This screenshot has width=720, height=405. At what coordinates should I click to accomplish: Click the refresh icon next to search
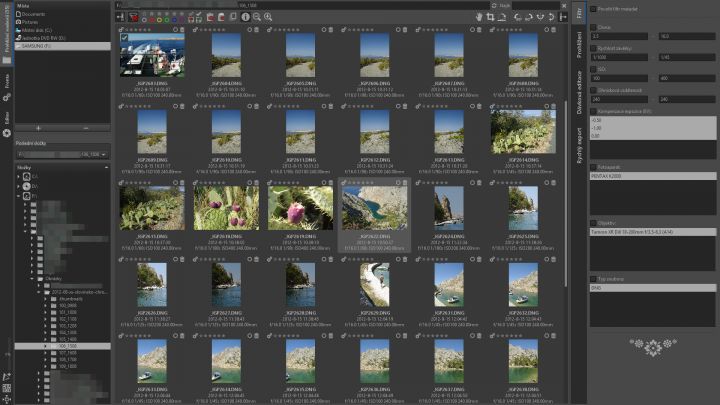(x=494, y=6)
